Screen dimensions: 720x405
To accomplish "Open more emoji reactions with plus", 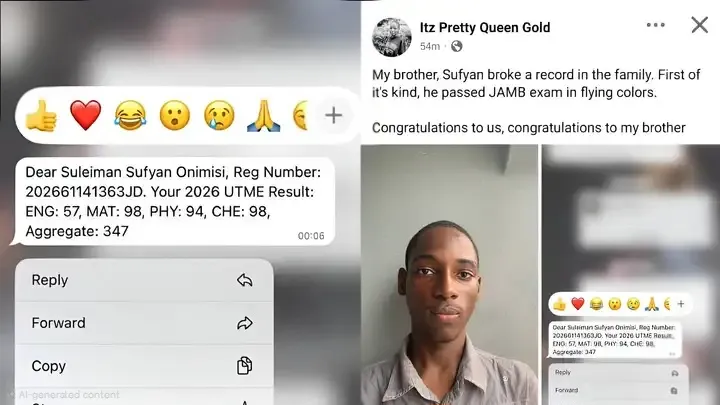I will click(333, 115).
